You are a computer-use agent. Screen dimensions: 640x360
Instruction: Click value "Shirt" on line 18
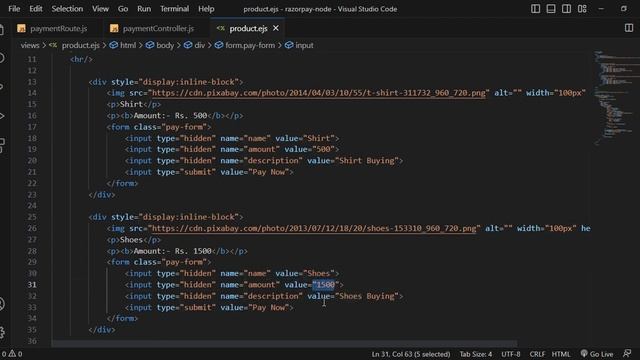[318, 138]
